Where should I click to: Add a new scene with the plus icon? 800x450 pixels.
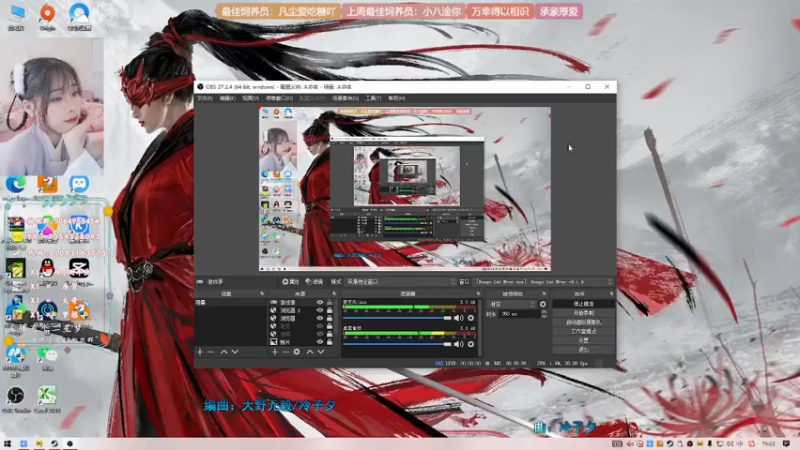pos(200,352)
